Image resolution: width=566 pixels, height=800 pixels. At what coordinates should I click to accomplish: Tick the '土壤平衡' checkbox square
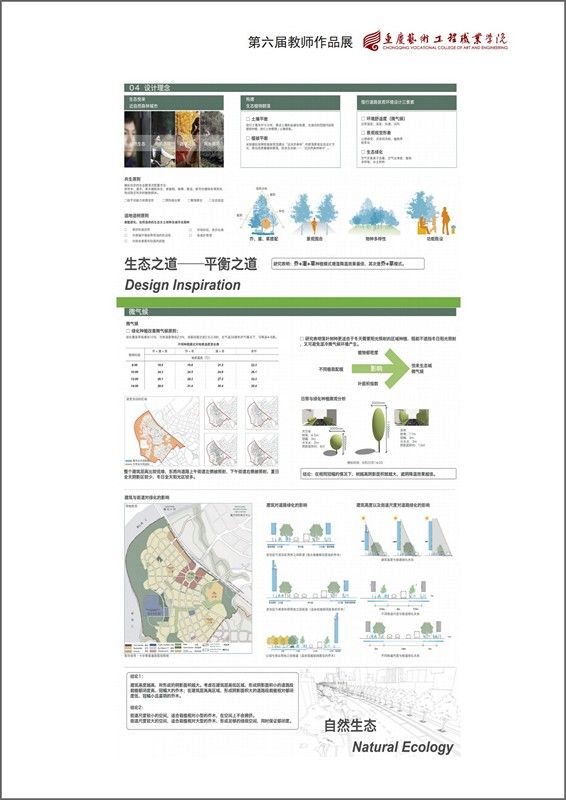coord(248,118)
